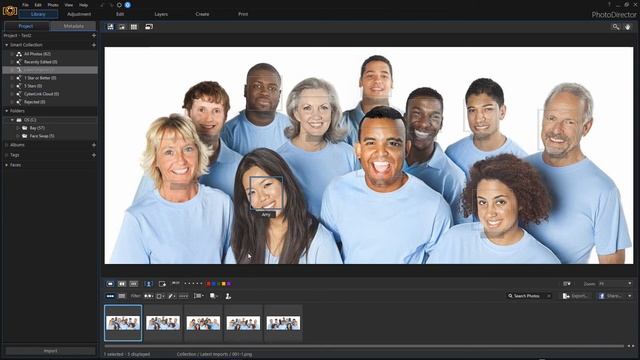Switch to the Library module
This screenshot has width=640, height=360.
pyautogui.click(x=38, y=14)
